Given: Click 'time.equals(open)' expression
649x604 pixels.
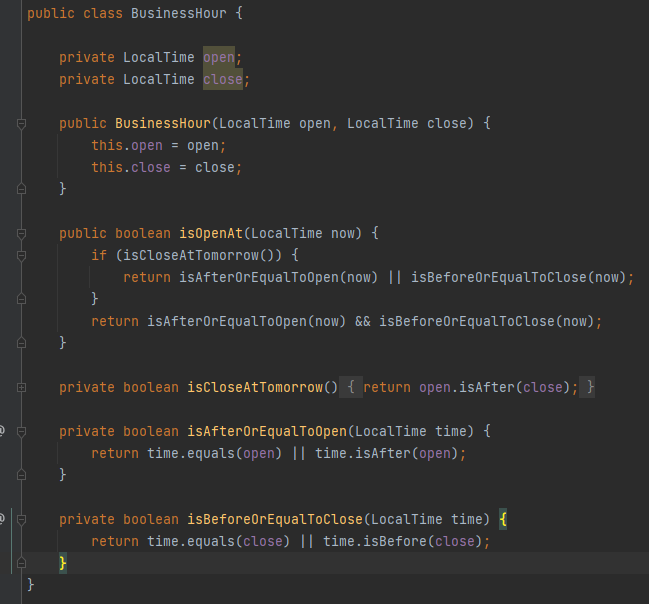Looking at the screenshot, I should coord(214,453).
